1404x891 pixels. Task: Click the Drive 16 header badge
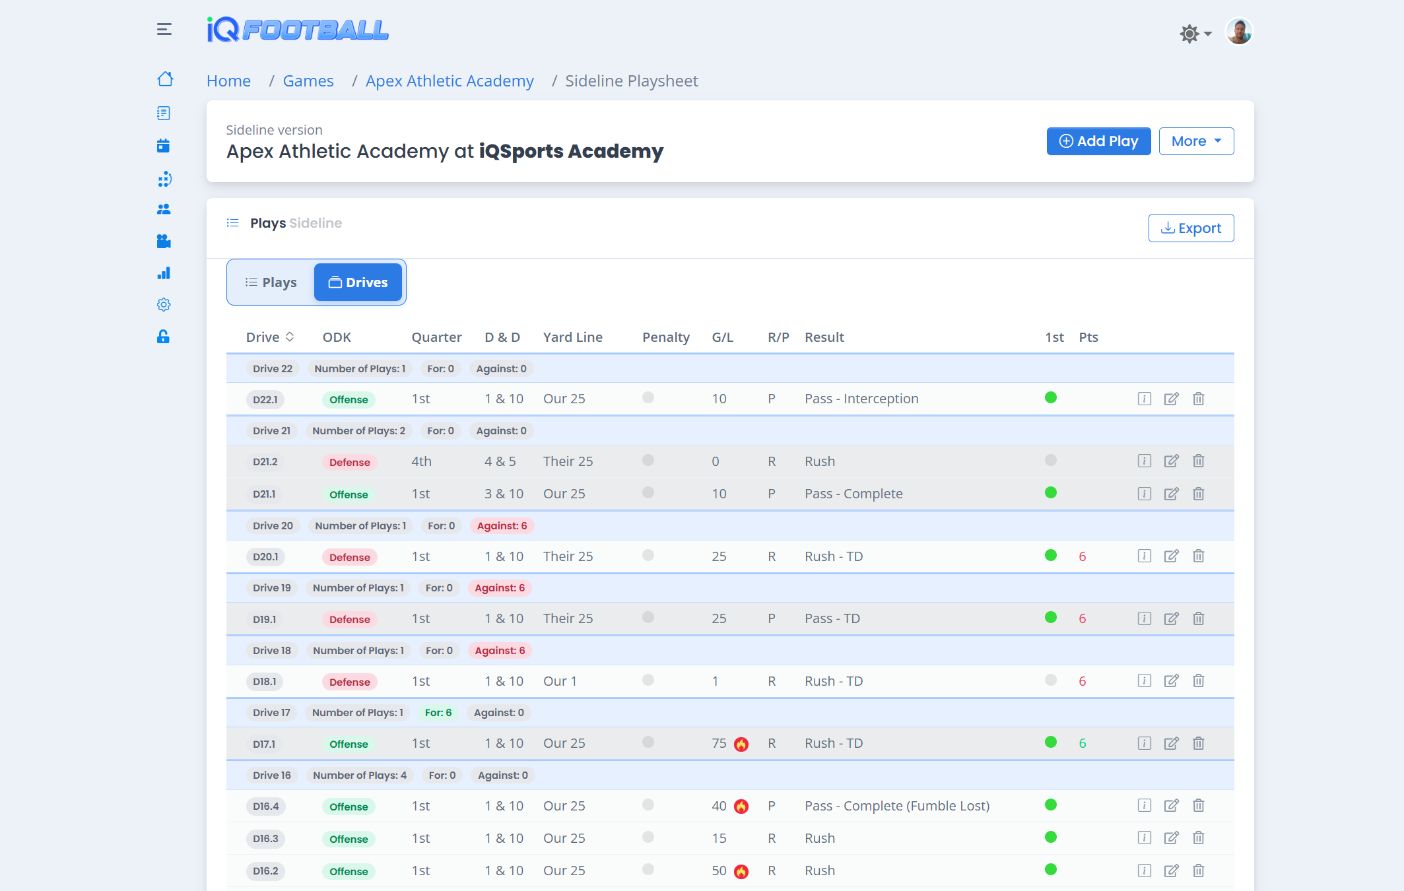[x=272, y=775]
